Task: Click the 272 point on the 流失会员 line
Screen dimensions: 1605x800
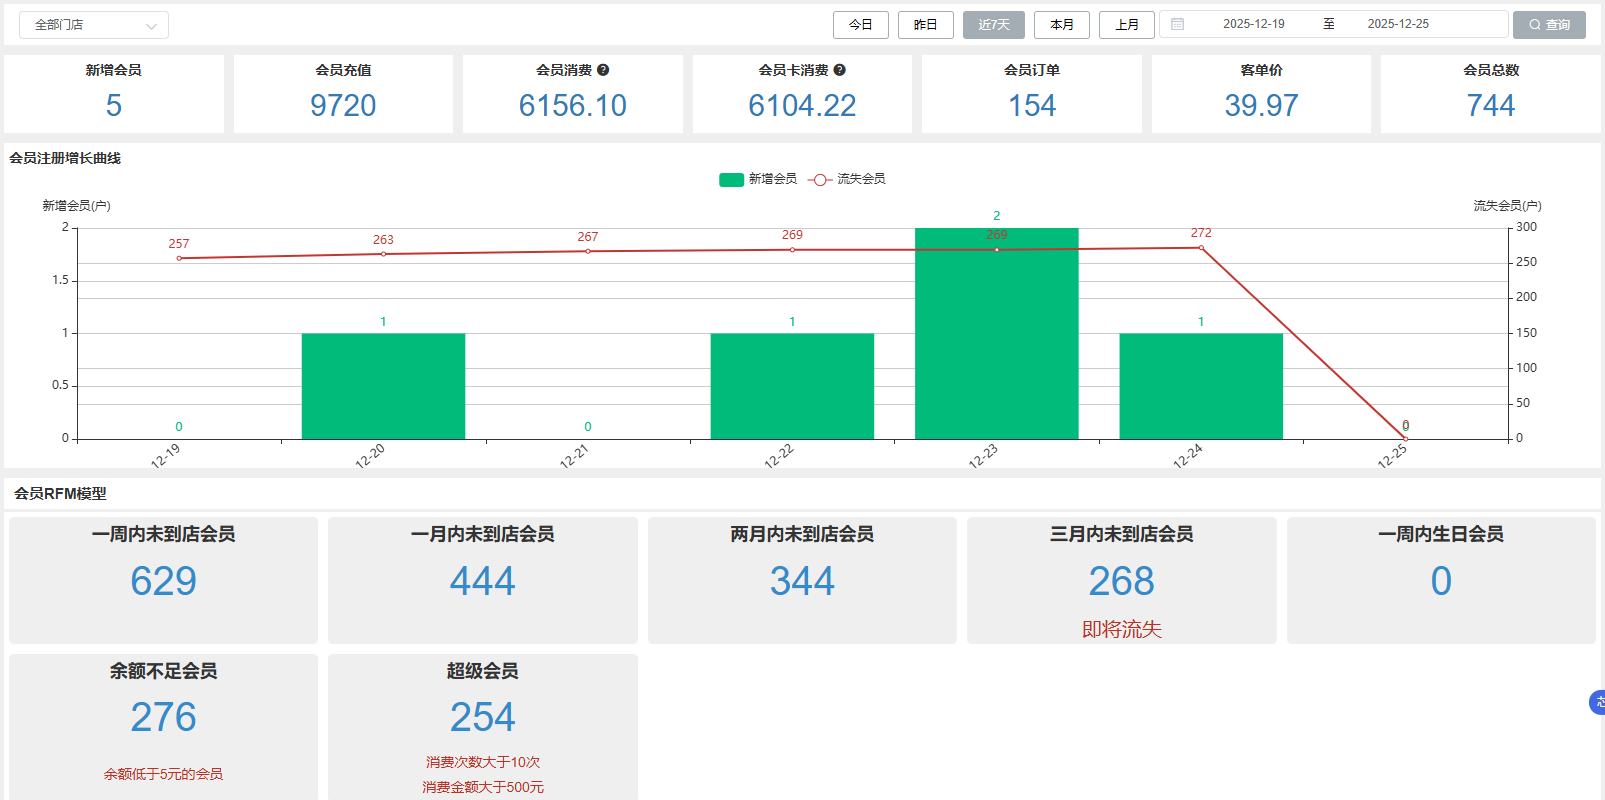Action: pos(1201,247)
